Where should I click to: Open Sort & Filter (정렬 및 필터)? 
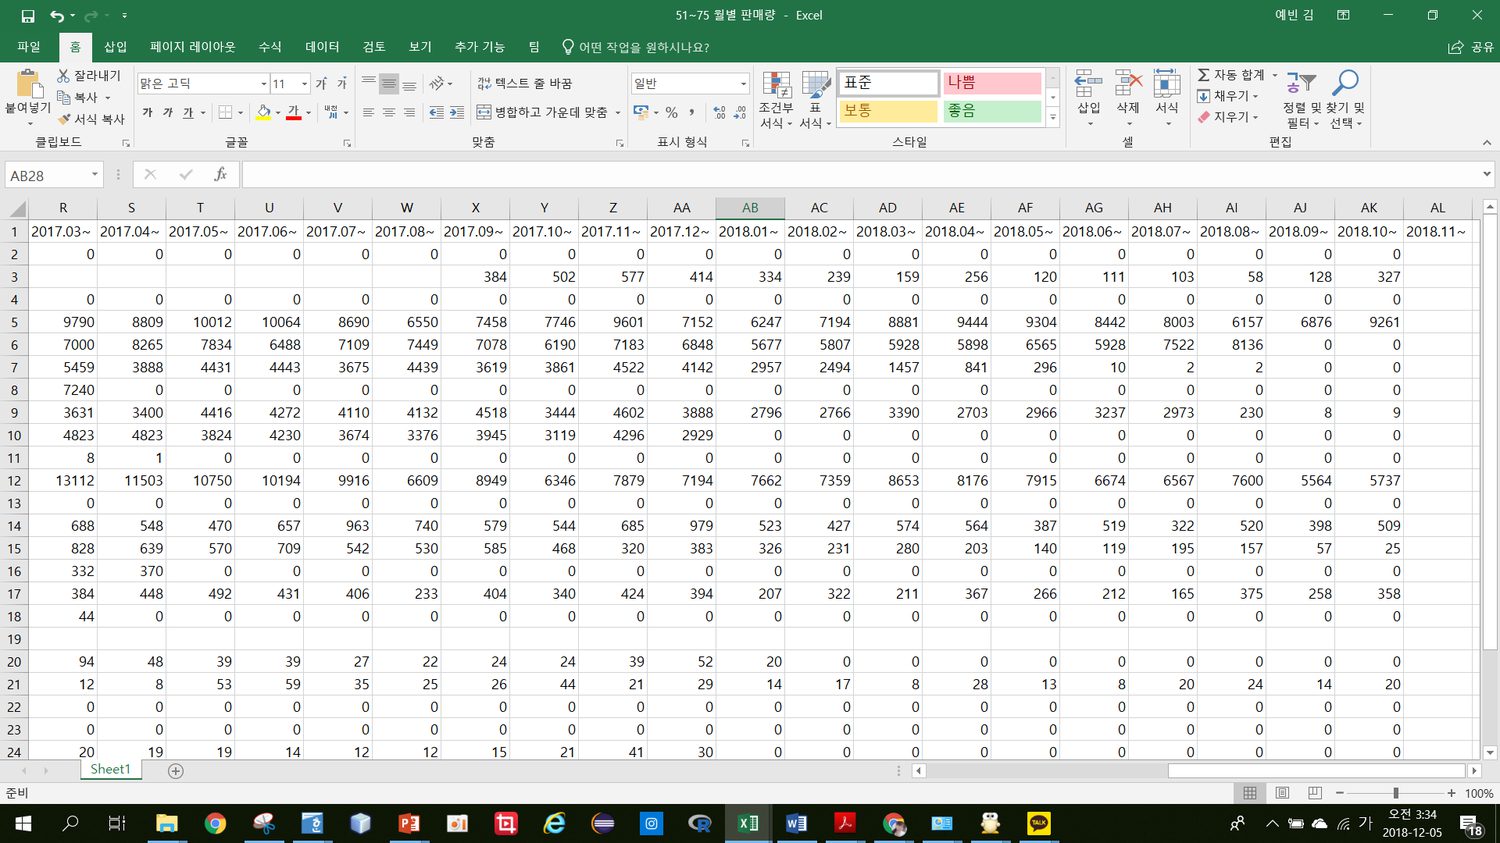[x=1301, y=100]
